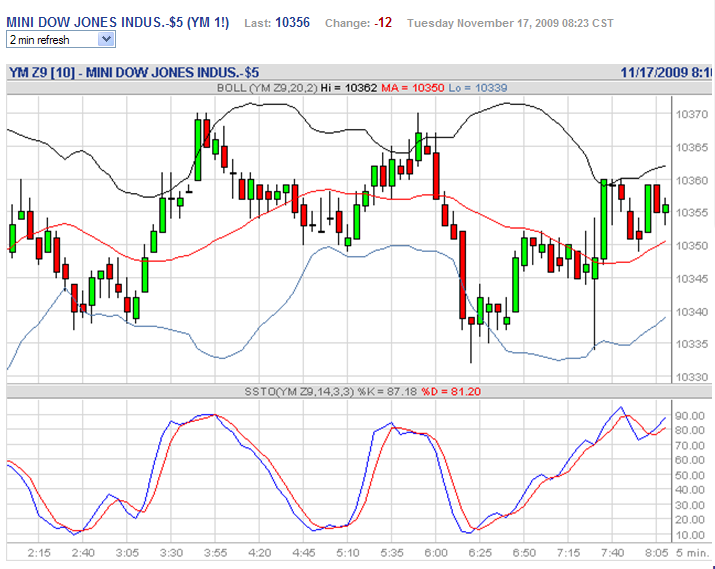
Task: Click the 5:35 time axis label
Action: (x=392, y=553)
